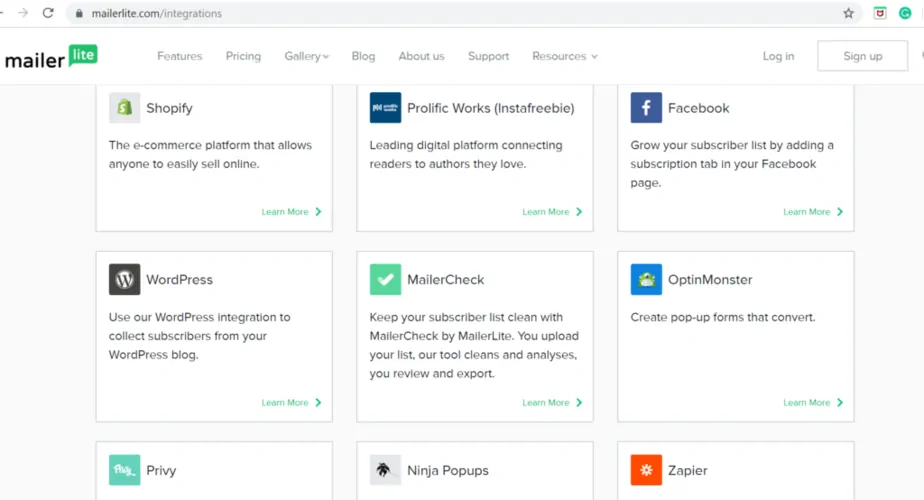Open the Features page
The image size is (924, 500).
180,56
